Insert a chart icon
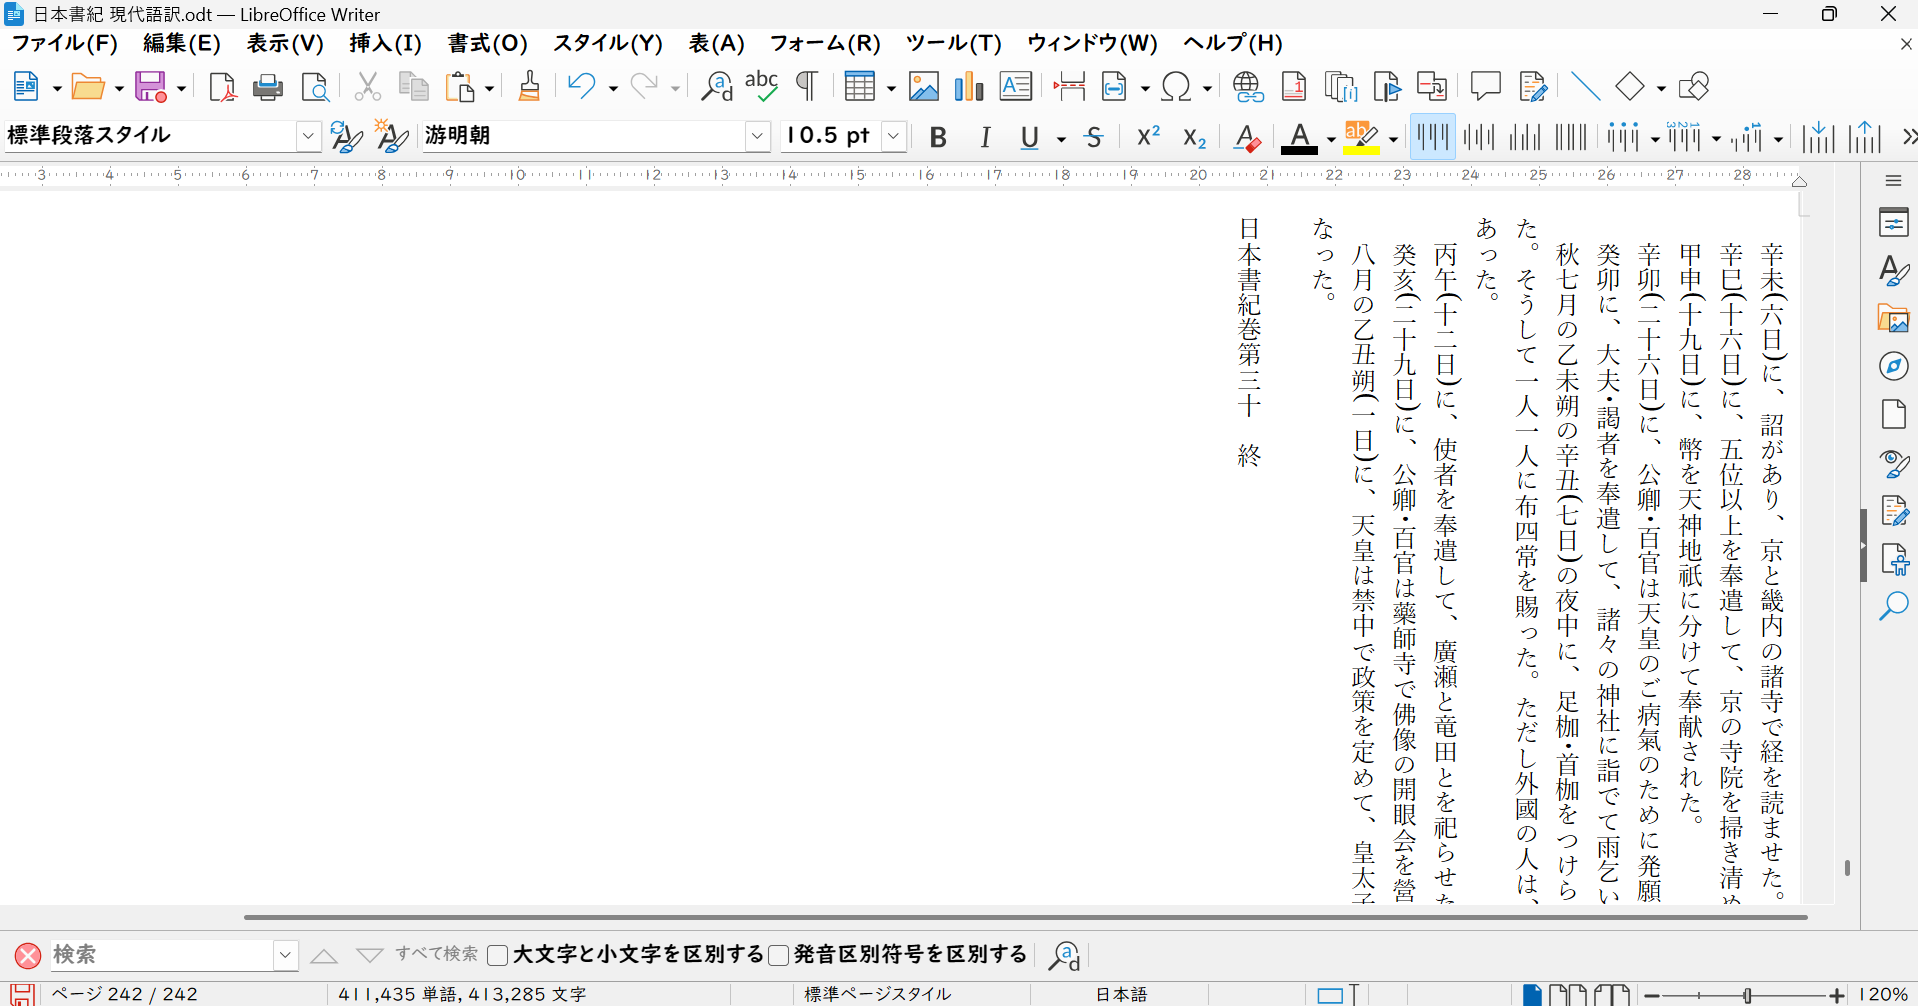This screenshot has width=1918, height=1006. 968,88
